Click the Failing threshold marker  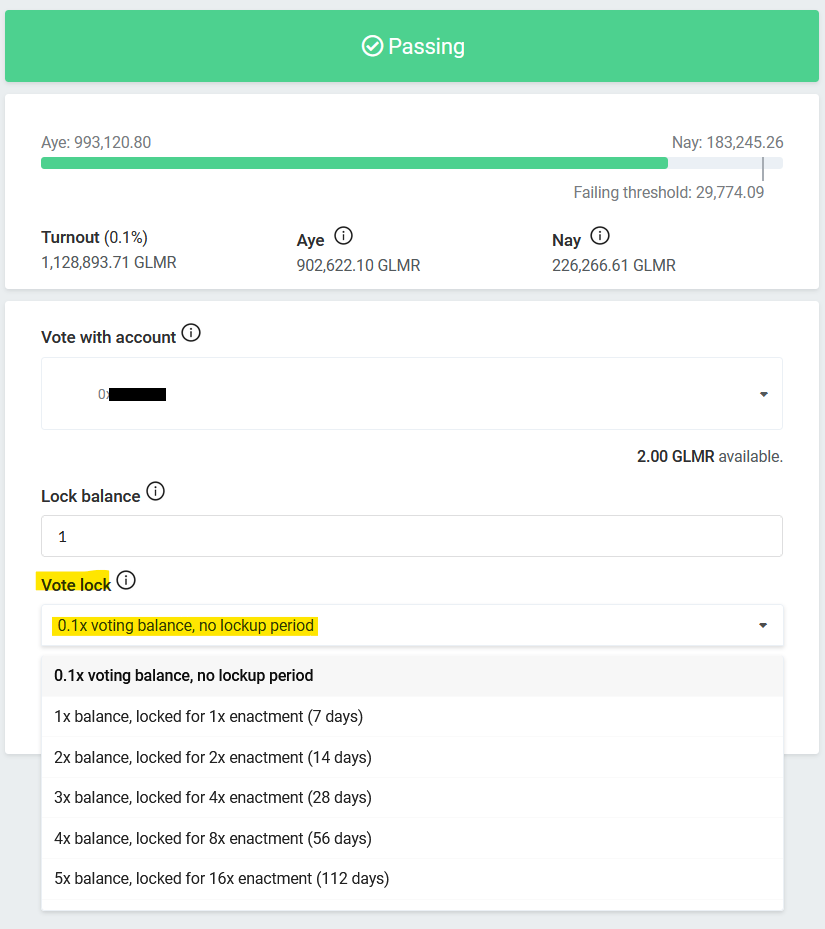763,169
